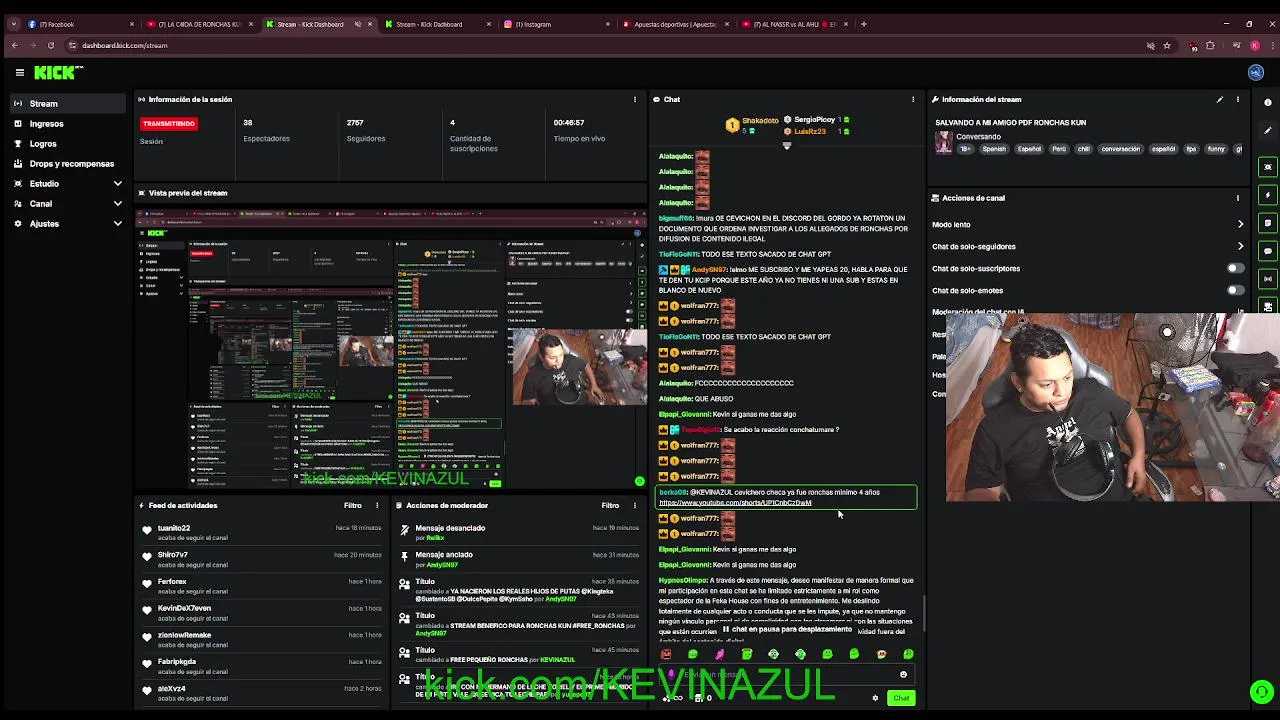Viewport: 1280px width, 720px height.
Task: Expand the Ajustes sidebar section
Action: tap(68, 224)
